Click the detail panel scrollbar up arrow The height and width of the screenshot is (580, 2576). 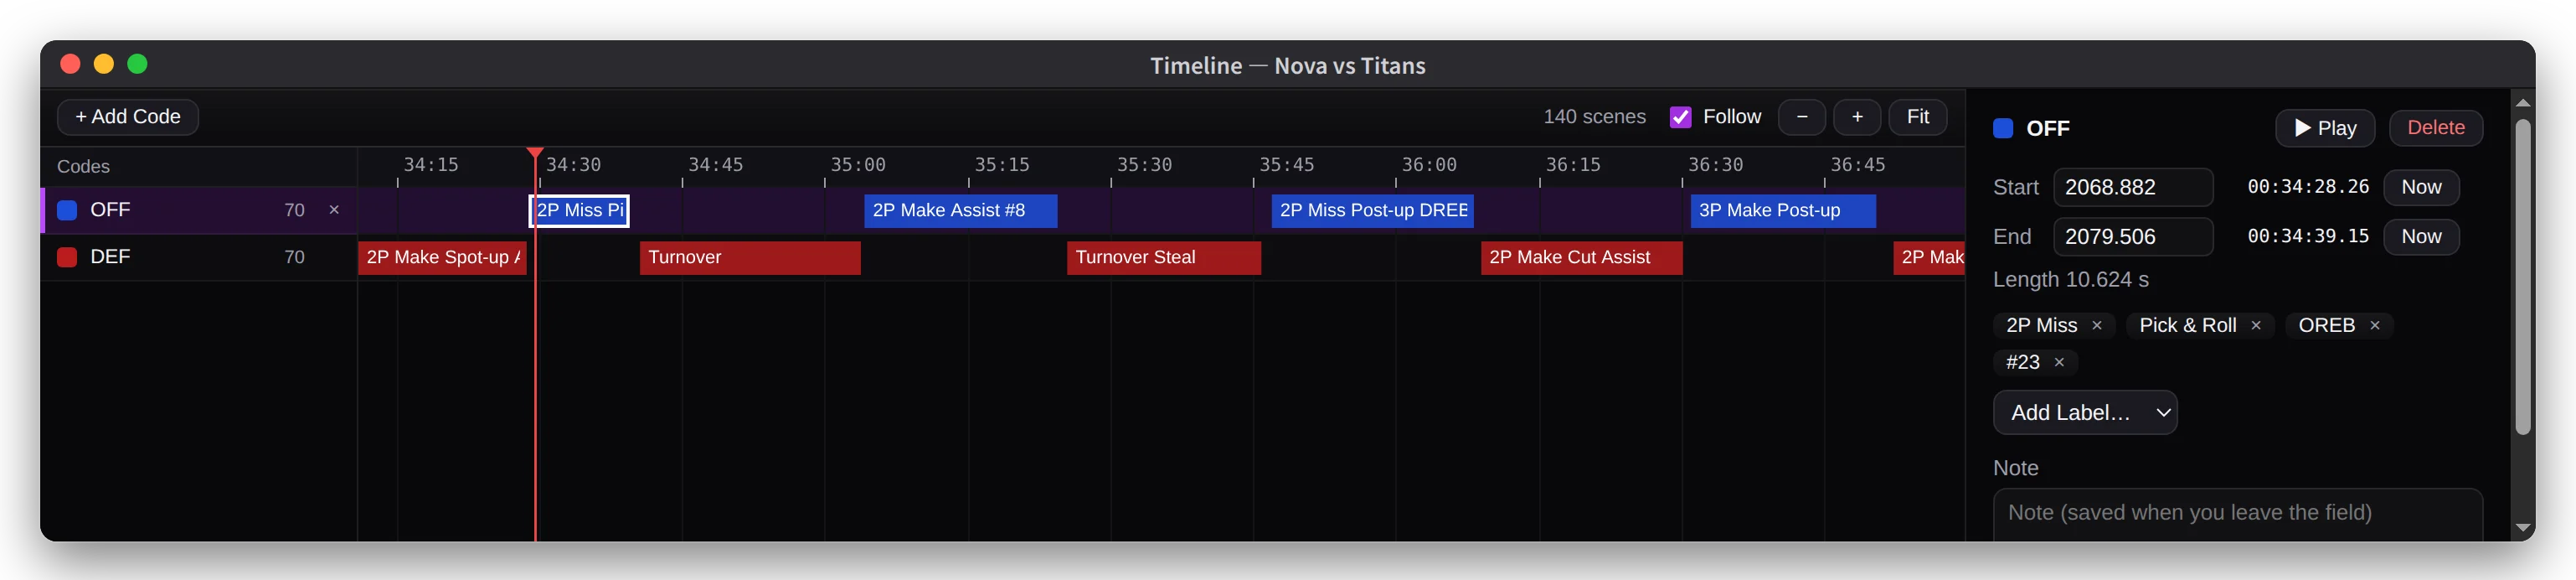point(2522,103)
